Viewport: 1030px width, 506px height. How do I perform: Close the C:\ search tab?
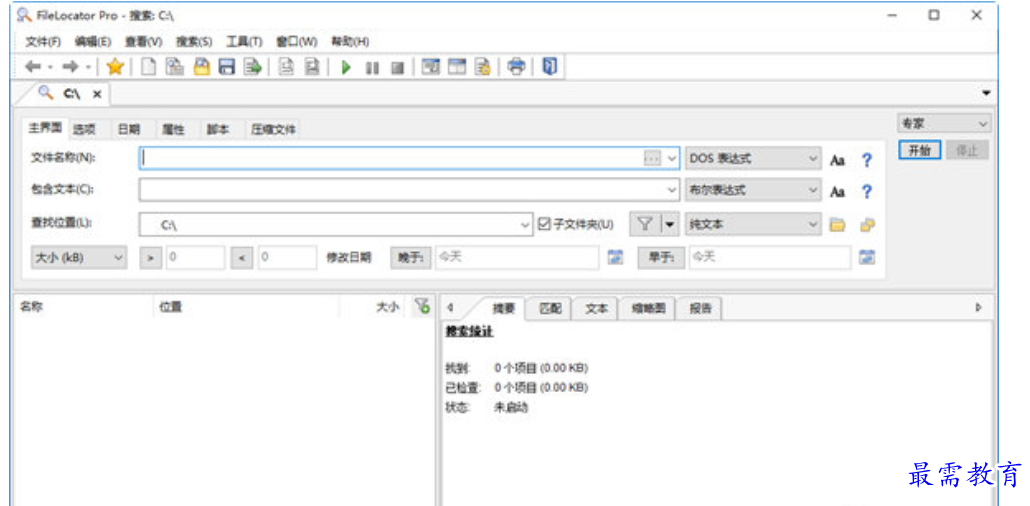[97, 94]
